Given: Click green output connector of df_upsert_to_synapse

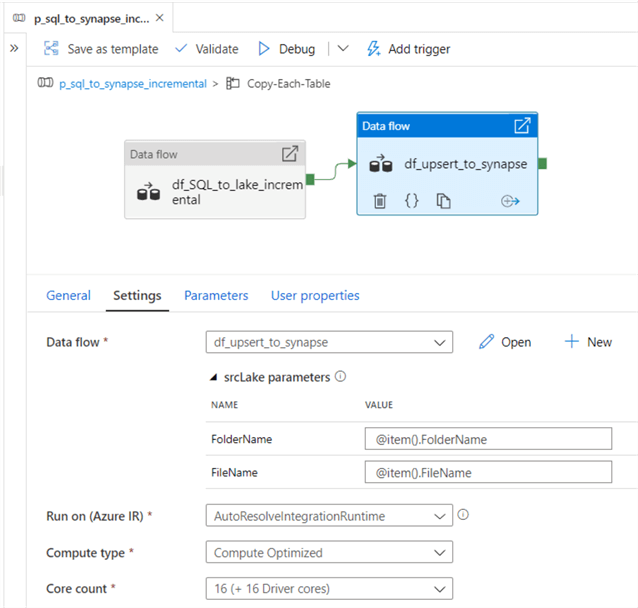Looking at the screenshot, I should click(x=542, y=164).
